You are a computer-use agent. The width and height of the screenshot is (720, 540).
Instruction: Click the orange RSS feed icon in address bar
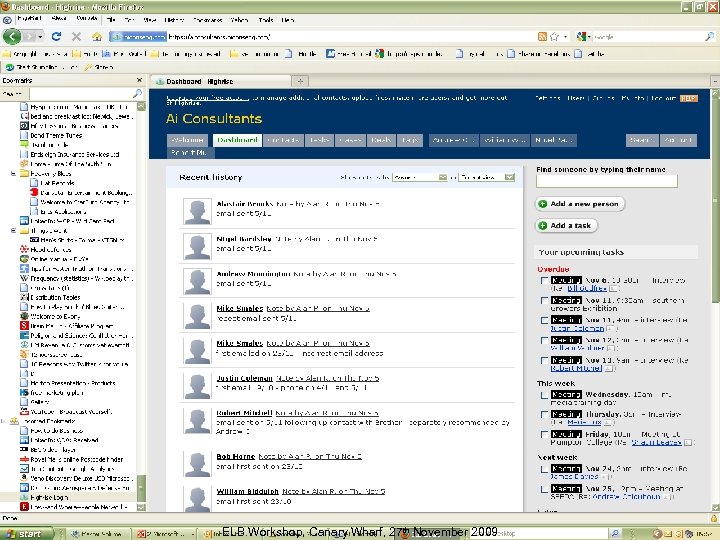542,36
